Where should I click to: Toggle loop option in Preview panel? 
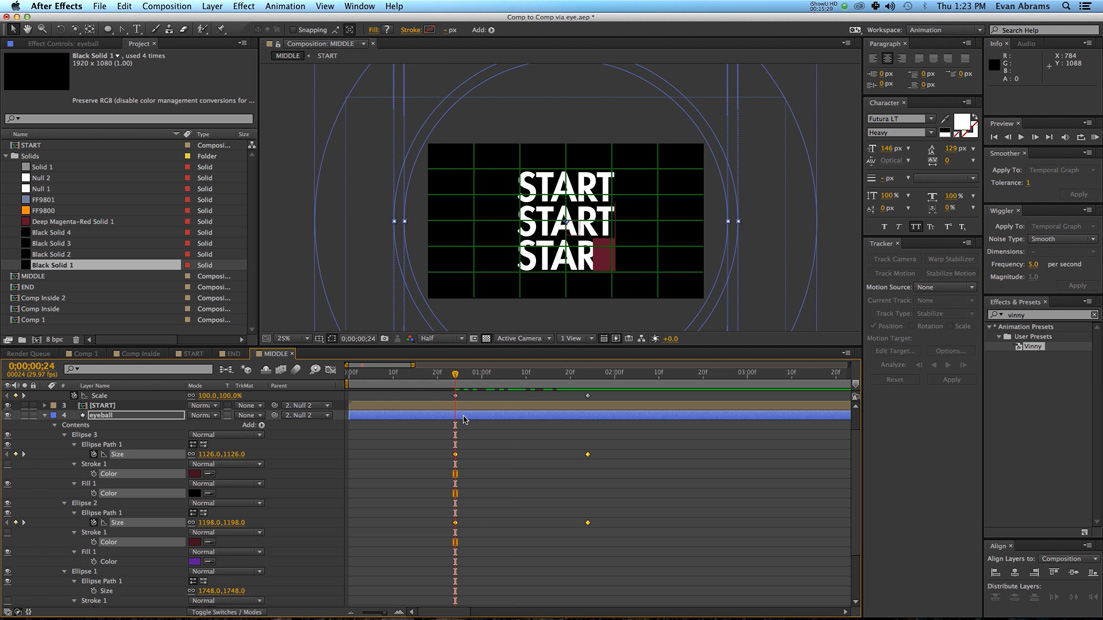coord(1080,137)
